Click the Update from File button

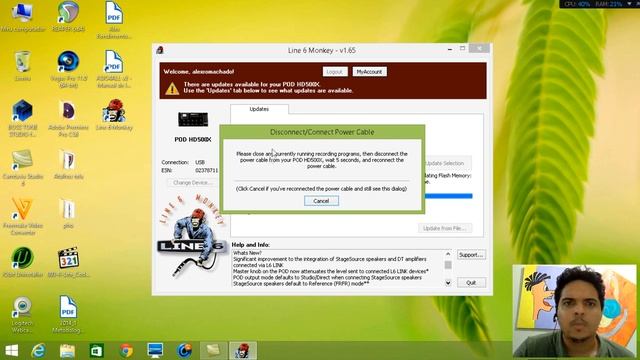444,228
